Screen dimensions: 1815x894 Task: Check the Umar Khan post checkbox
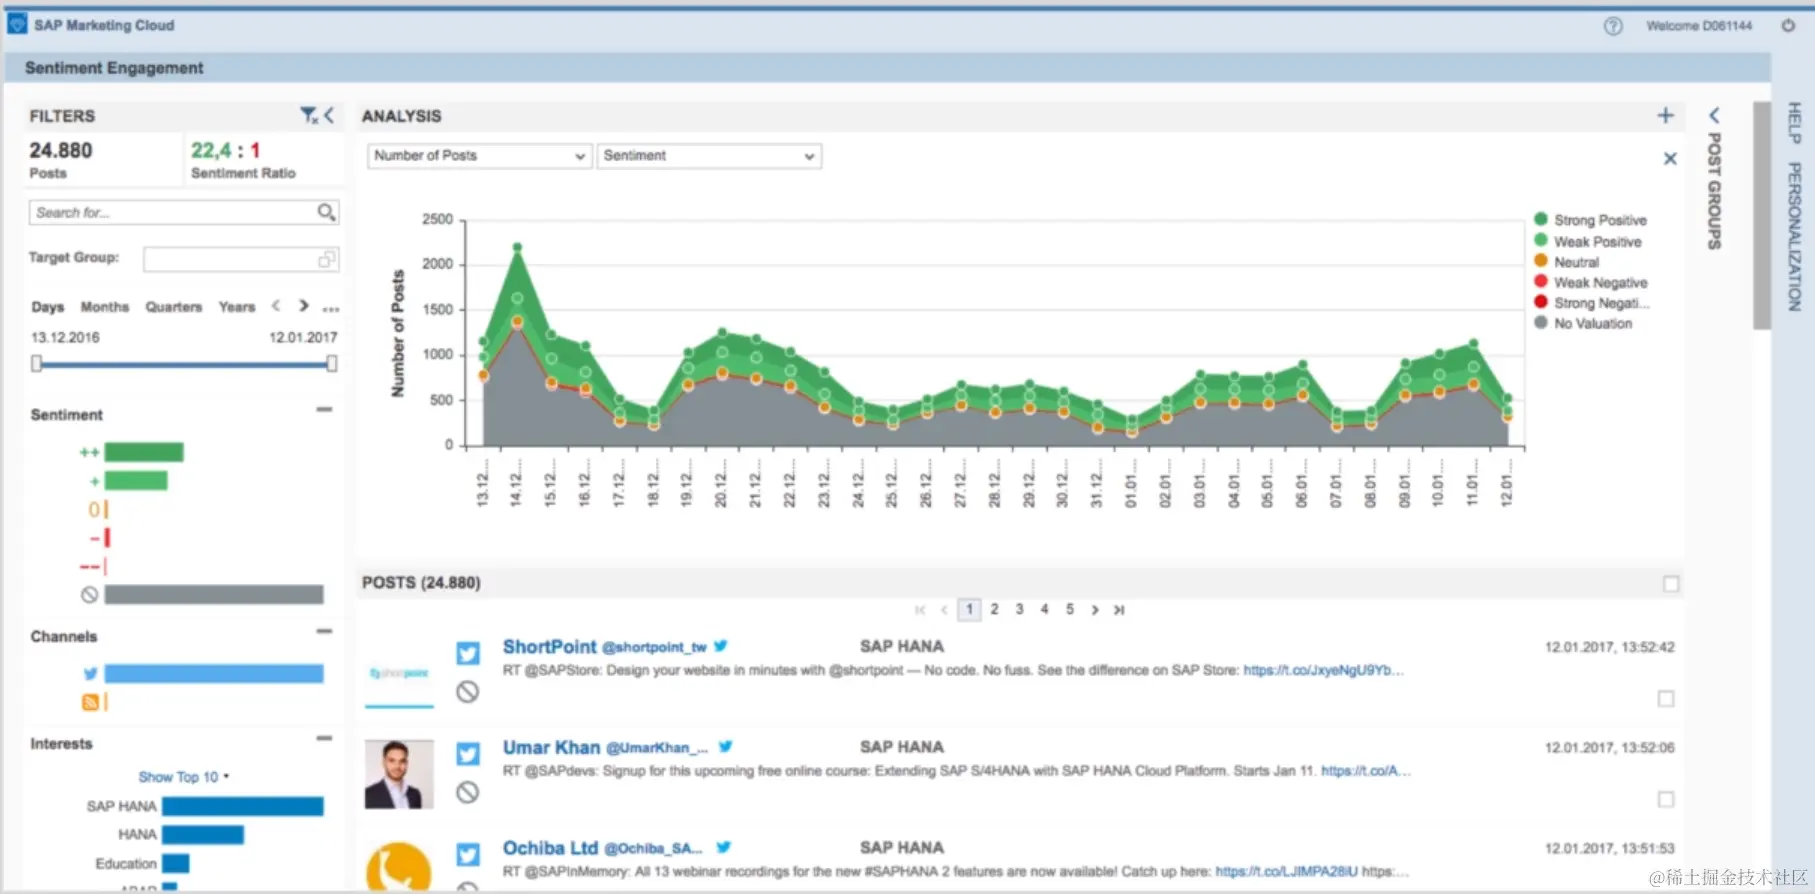pos(1666,799)
